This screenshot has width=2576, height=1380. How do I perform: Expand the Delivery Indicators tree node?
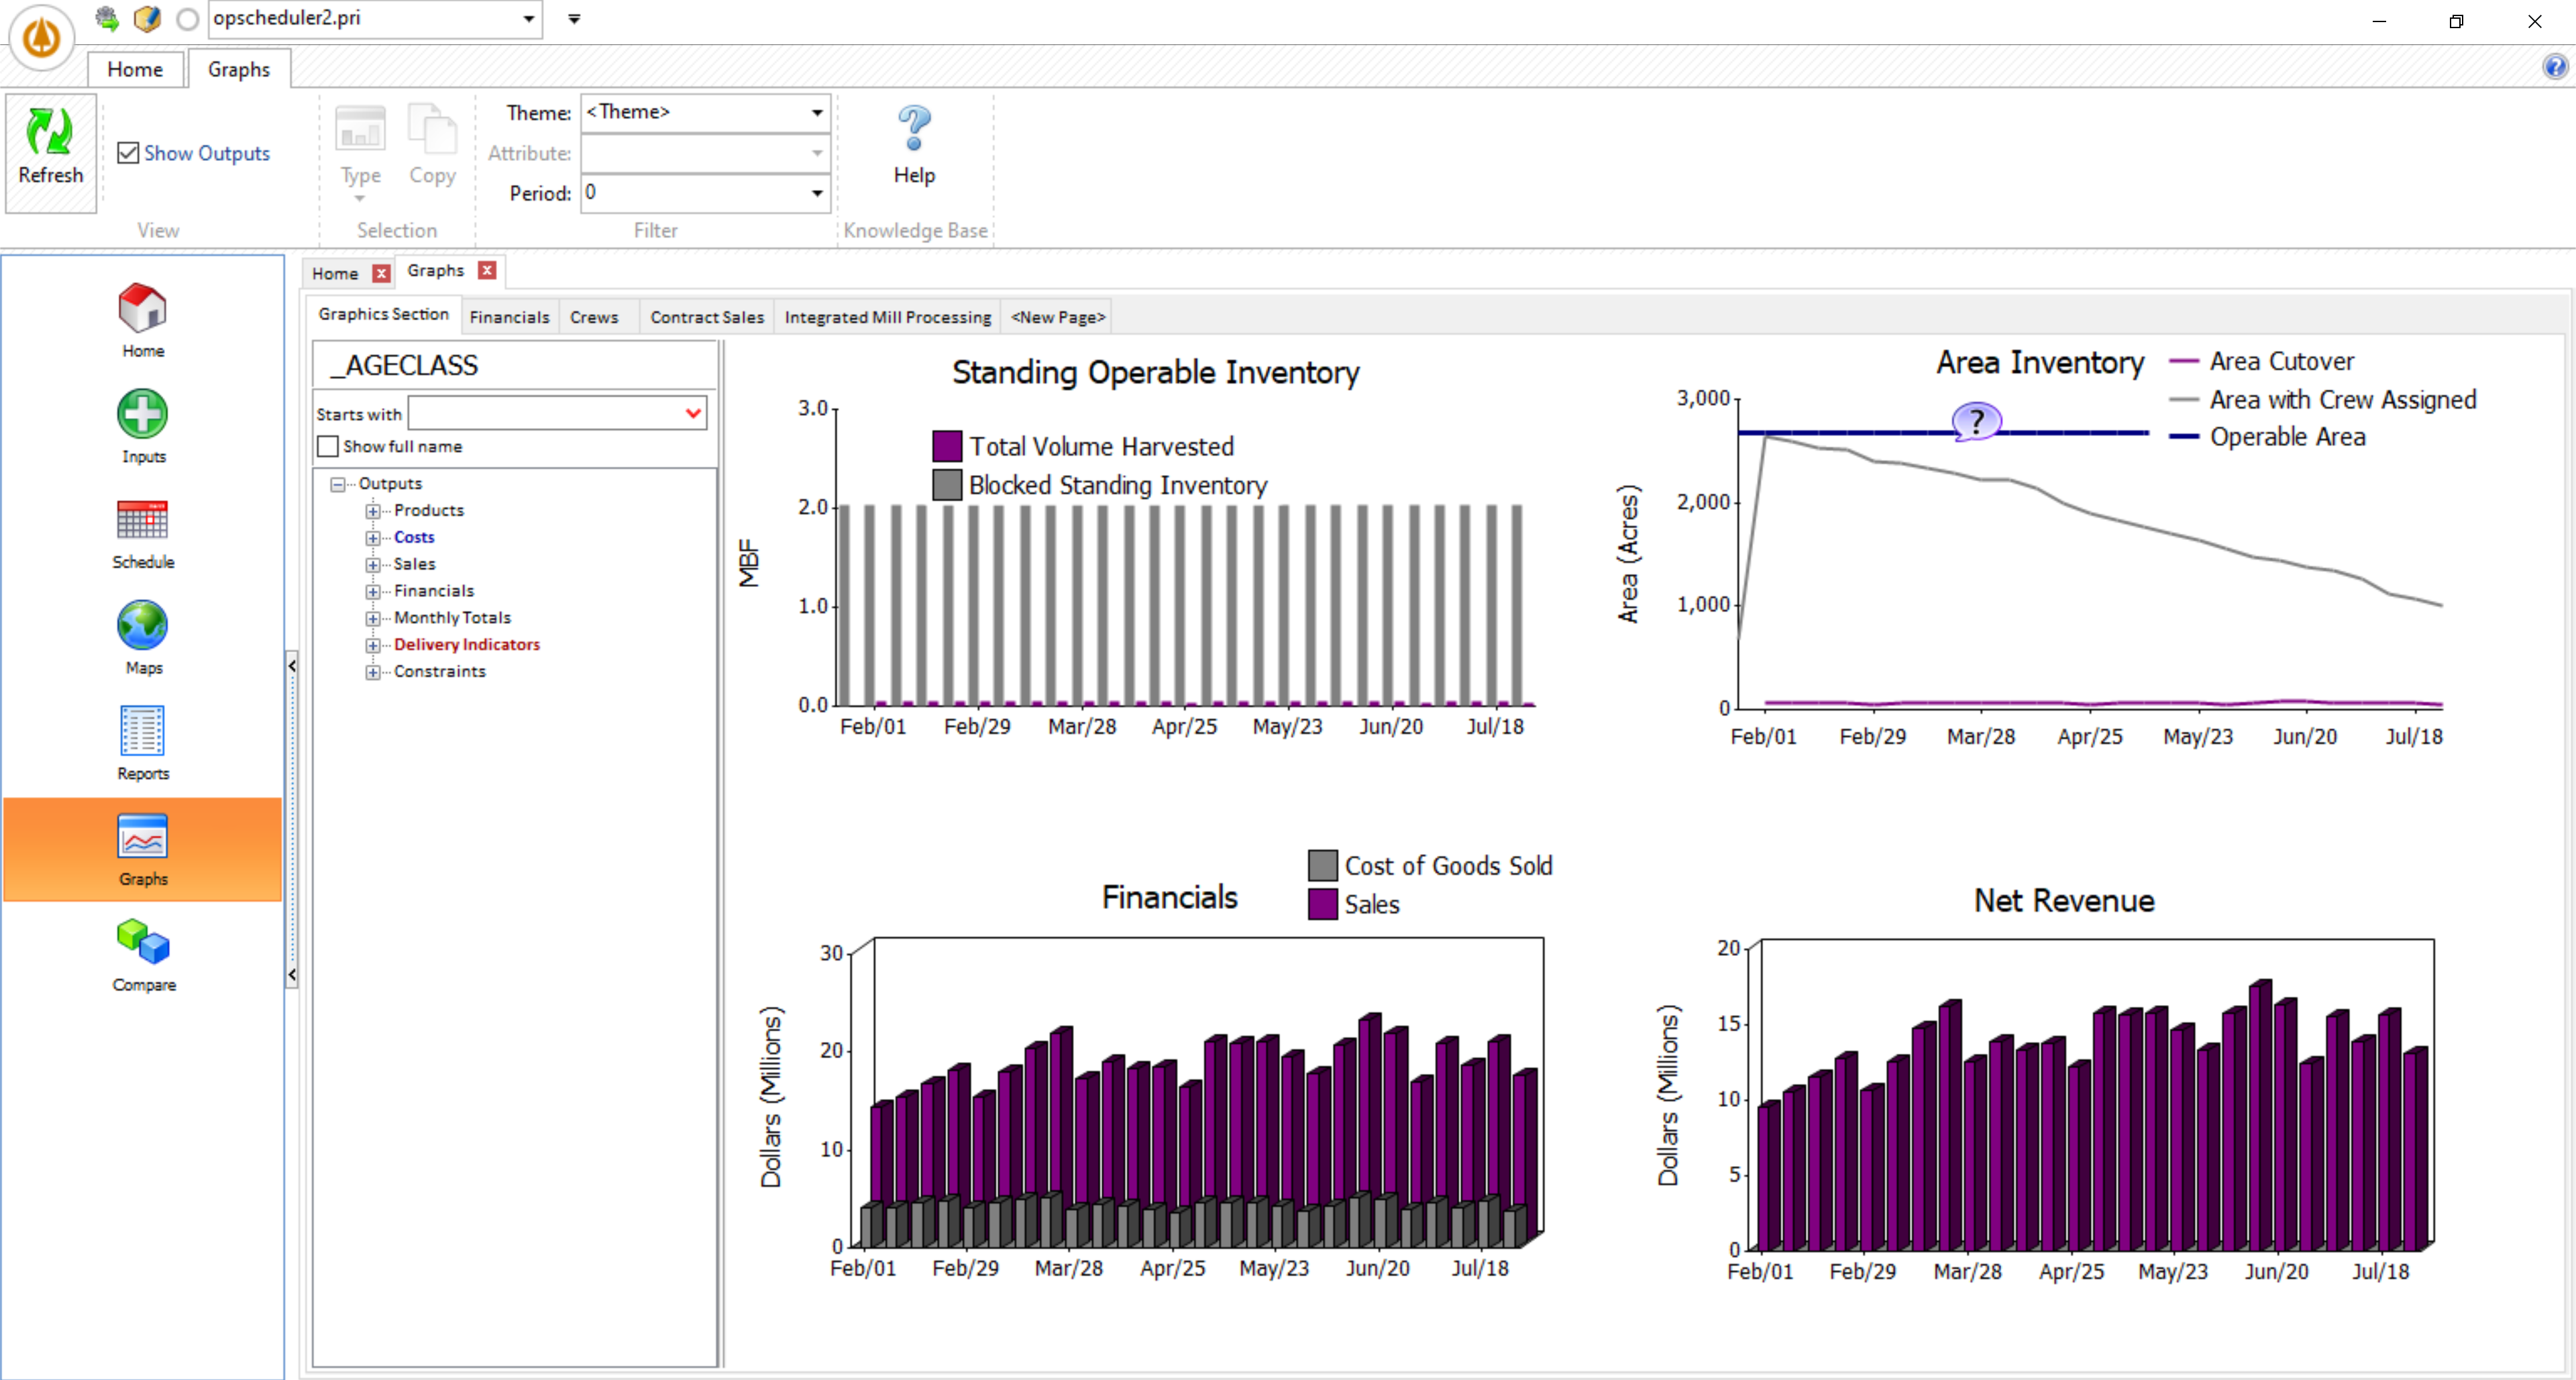coord(372,645)
